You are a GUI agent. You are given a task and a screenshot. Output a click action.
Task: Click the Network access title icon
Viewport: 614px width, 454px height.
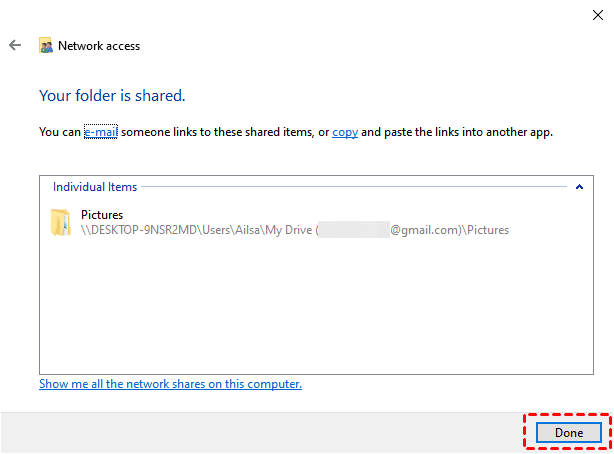coord(46,46)
